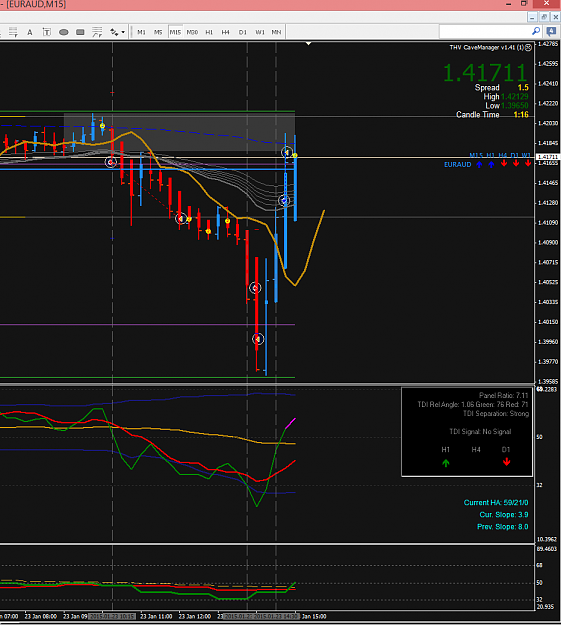561x625 pixels.
Task: Switch chart to H4 timeframe
Action: 225,32
